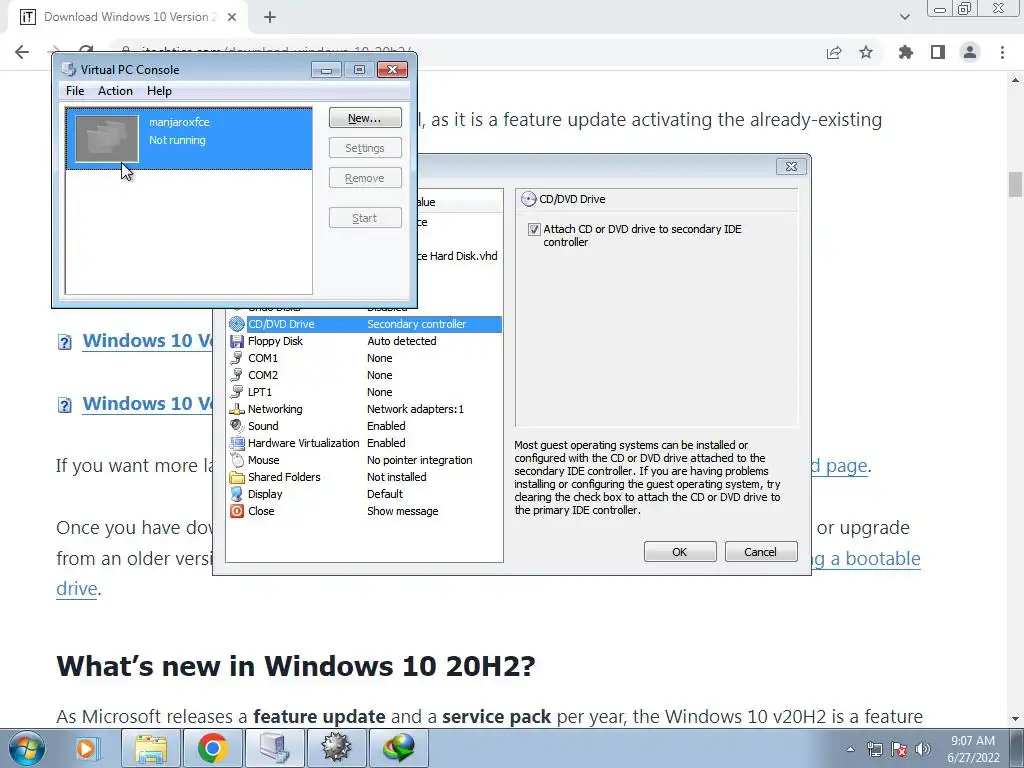
Task: Select the Networking row in settings list
Action: tap(364, 409)
